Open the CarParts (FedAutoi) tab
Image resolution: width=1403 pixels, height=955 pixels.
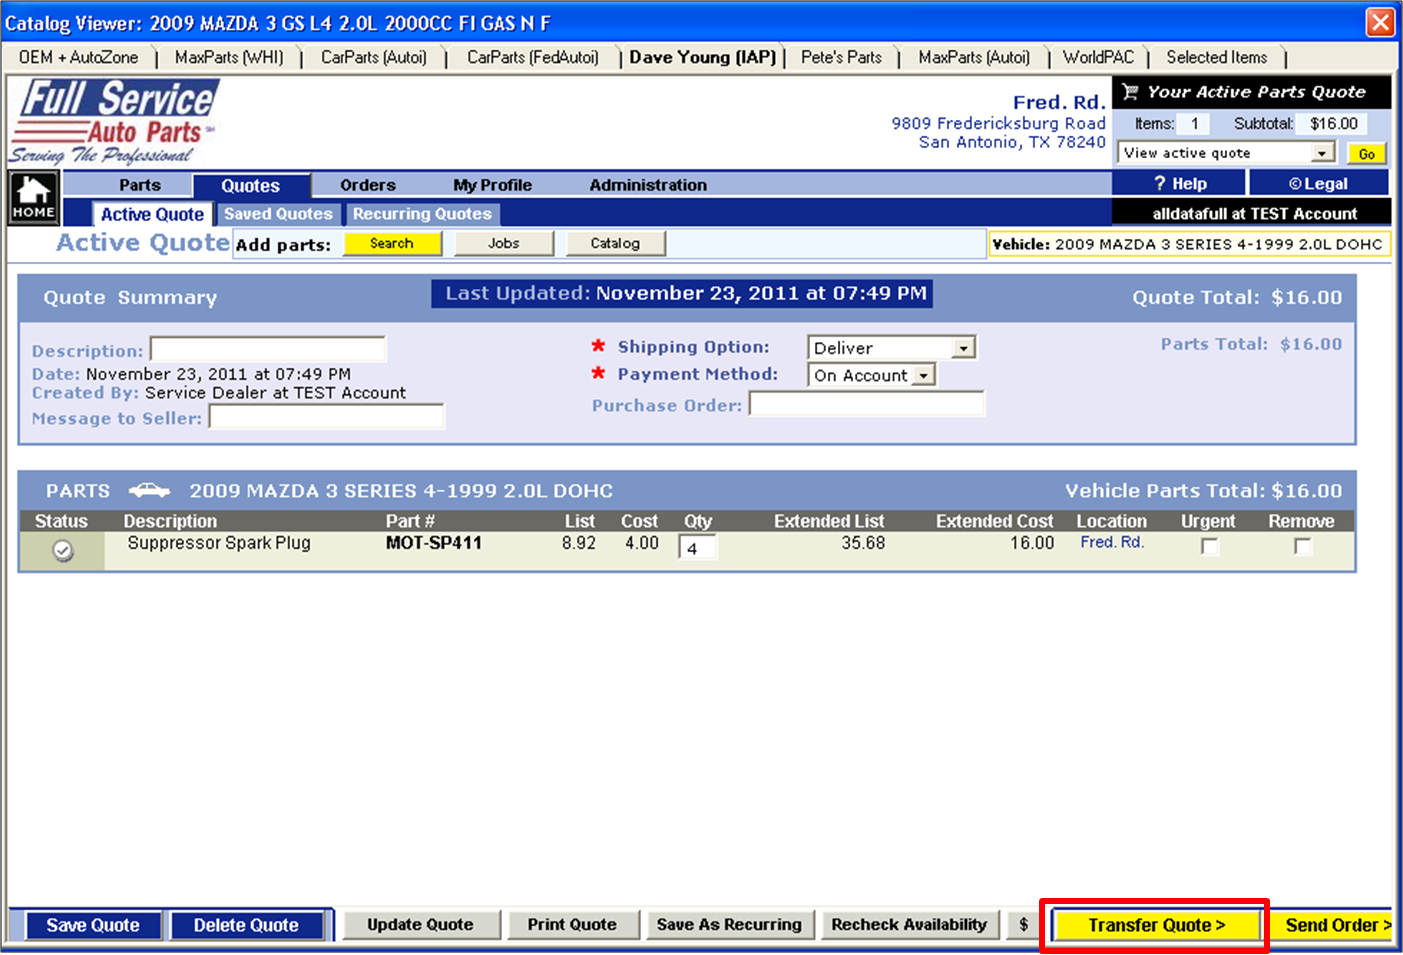click(533, 58)
